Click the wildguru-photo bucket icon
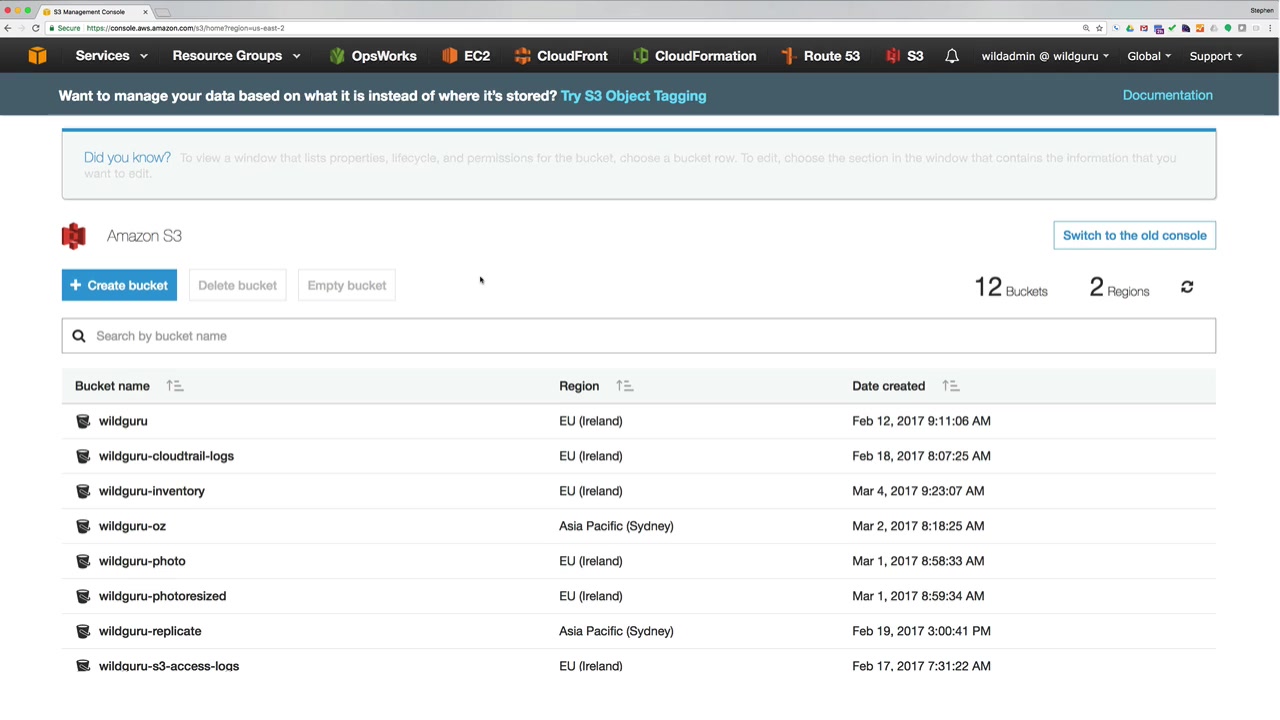Viewport: 1280px width, 720px height. click(83, 561)
